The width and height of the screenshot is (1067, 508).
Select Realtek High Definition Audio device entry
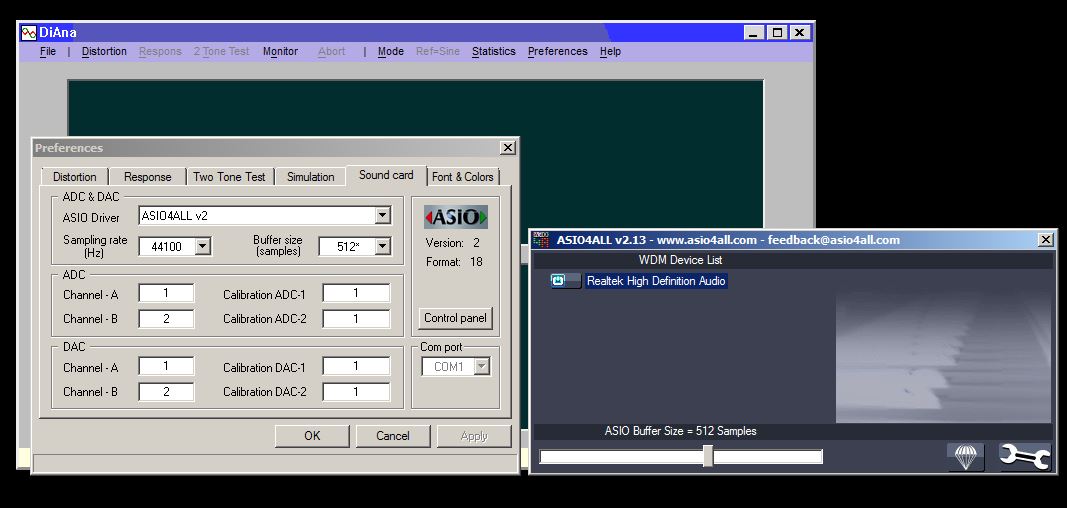pos(656,281)
